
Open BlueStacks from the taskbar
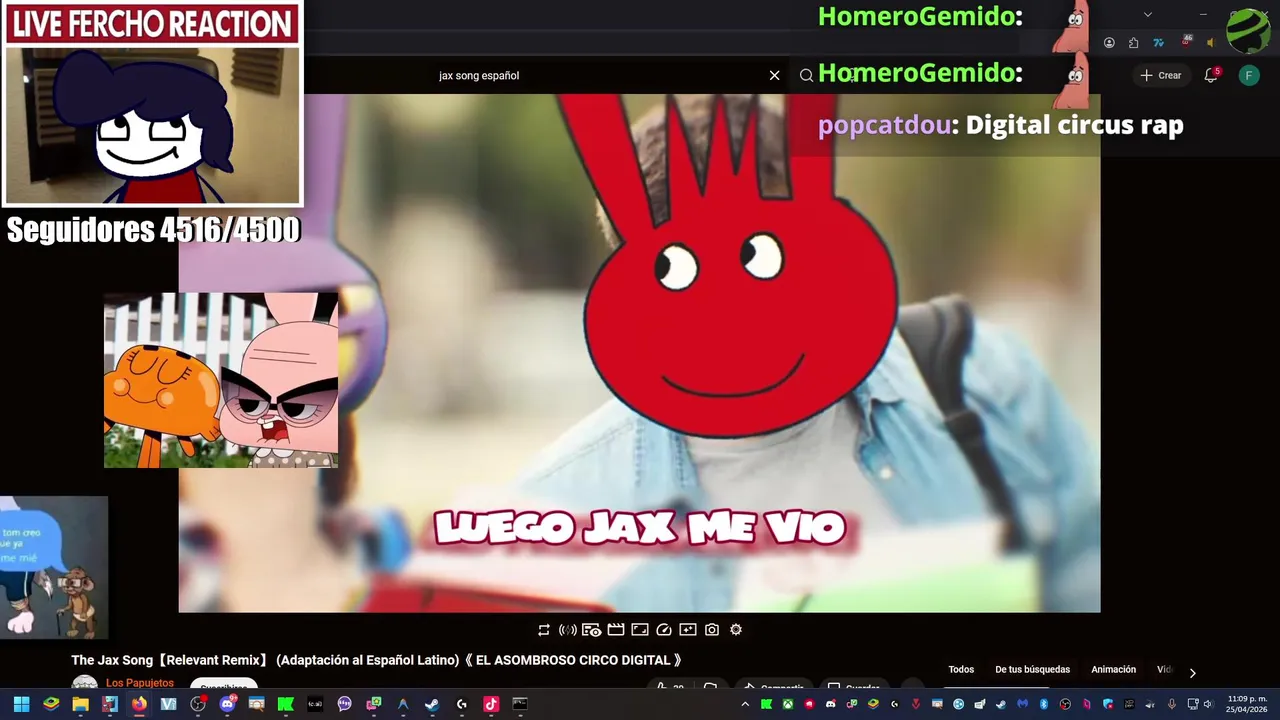point(51,704)
